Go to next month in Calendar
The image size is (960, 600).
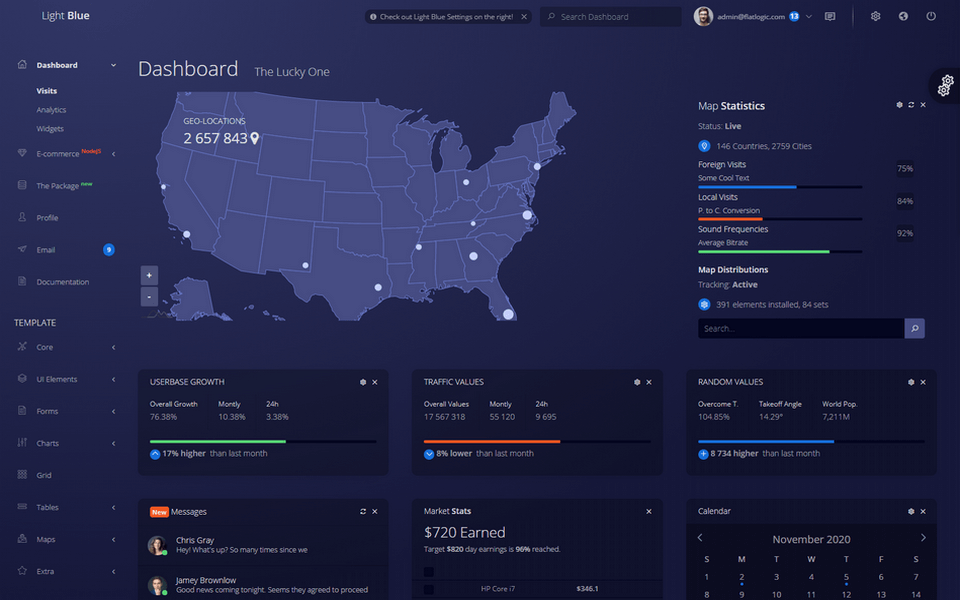[x=922, y=538]
